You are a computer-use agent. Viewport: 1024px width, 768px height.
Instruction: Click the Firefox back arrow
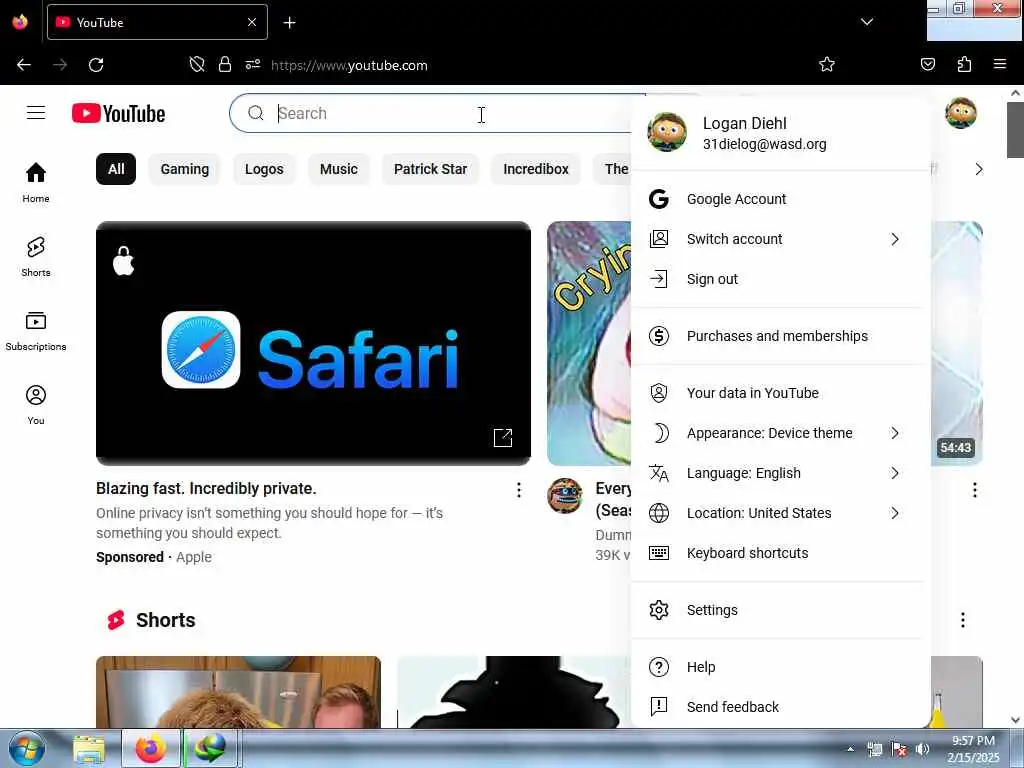pyautogui.click(x=24, y=65)
